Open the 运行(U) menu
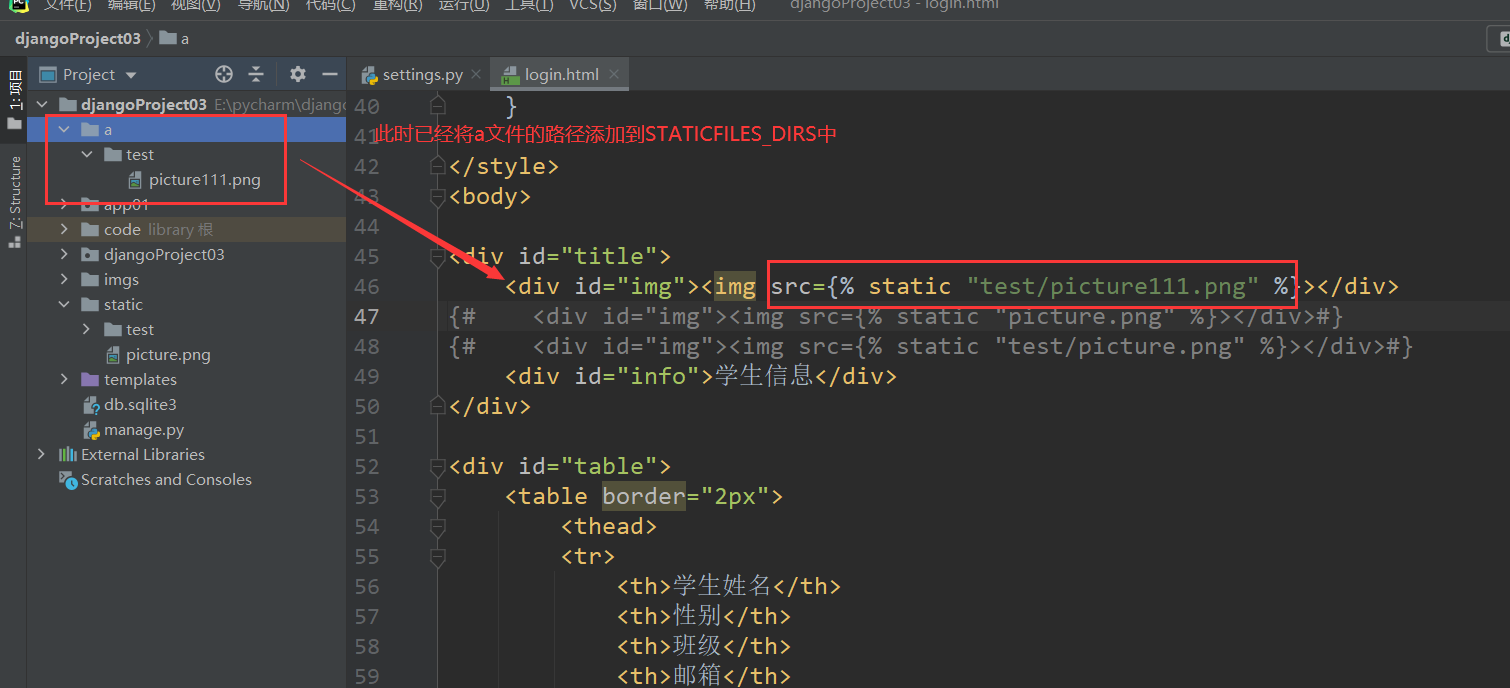This screenshot has height=688, width=1510. [x=464, y=5]
